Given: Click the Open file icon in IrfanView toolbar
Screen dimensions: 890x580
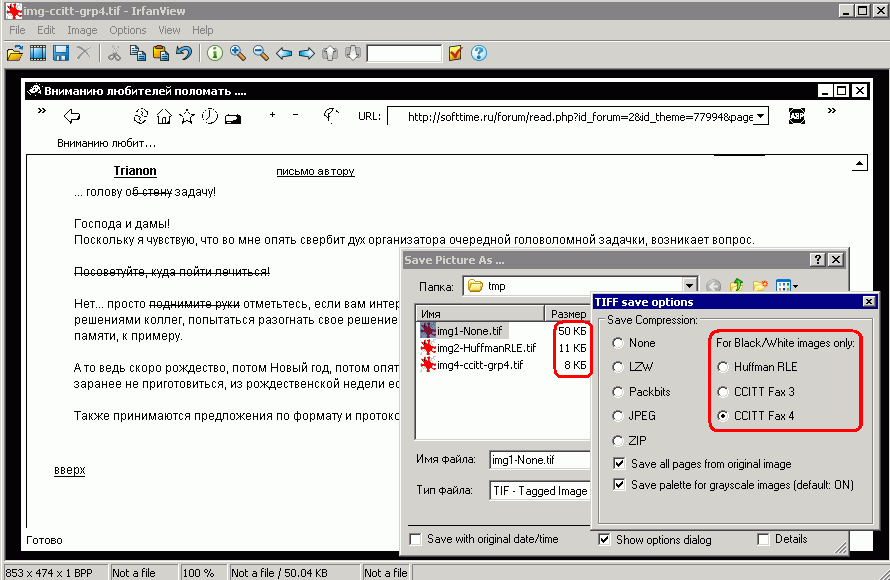Looking at the screenshot, I should 15,53.
